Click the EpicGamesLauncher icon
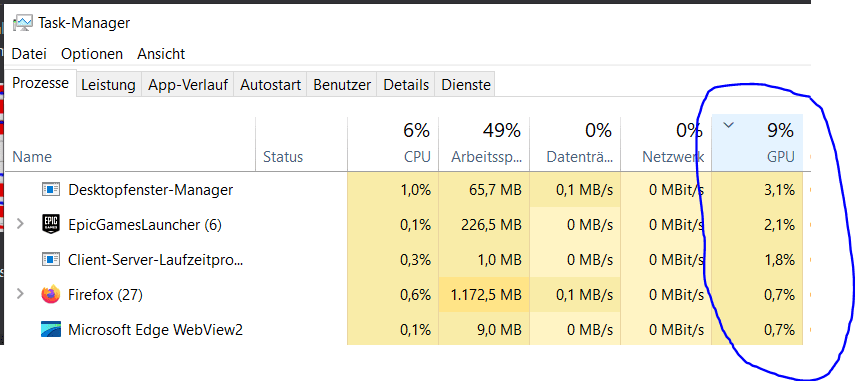The width and height of the screenshot is (855, 381). point(50,224)
